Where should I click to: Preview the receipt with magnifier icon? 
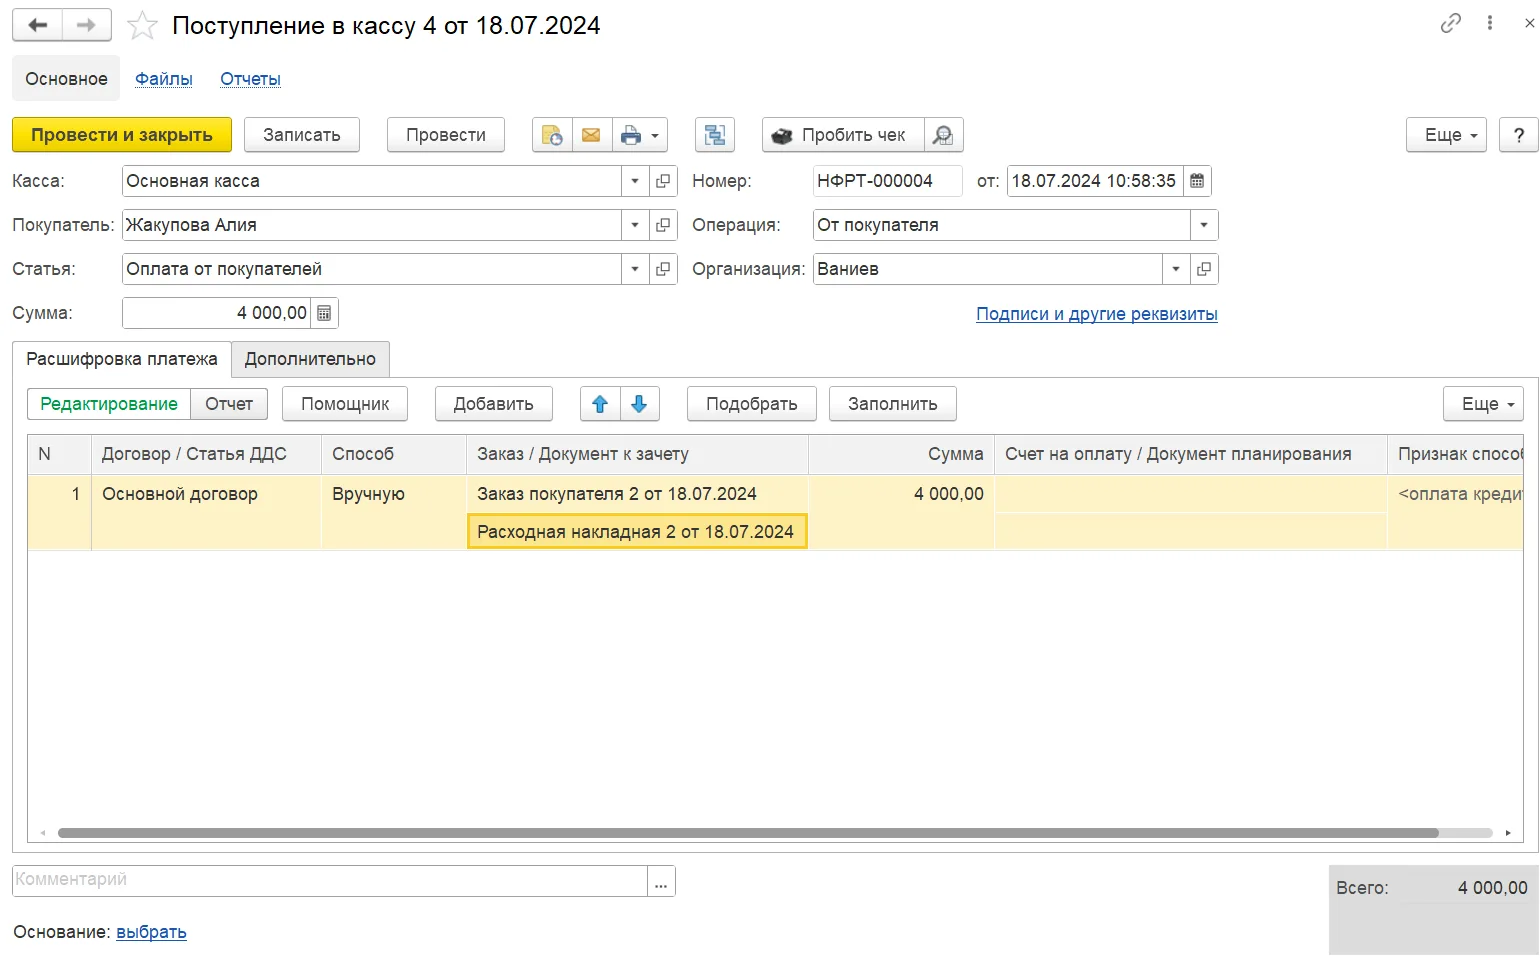coord(943,135)
